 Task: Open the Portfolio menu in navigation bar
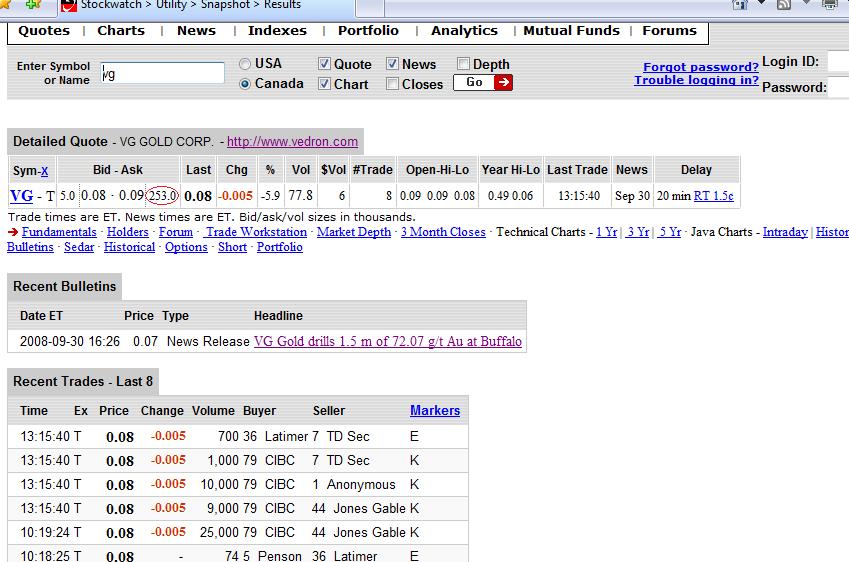[x=368, y=31]
